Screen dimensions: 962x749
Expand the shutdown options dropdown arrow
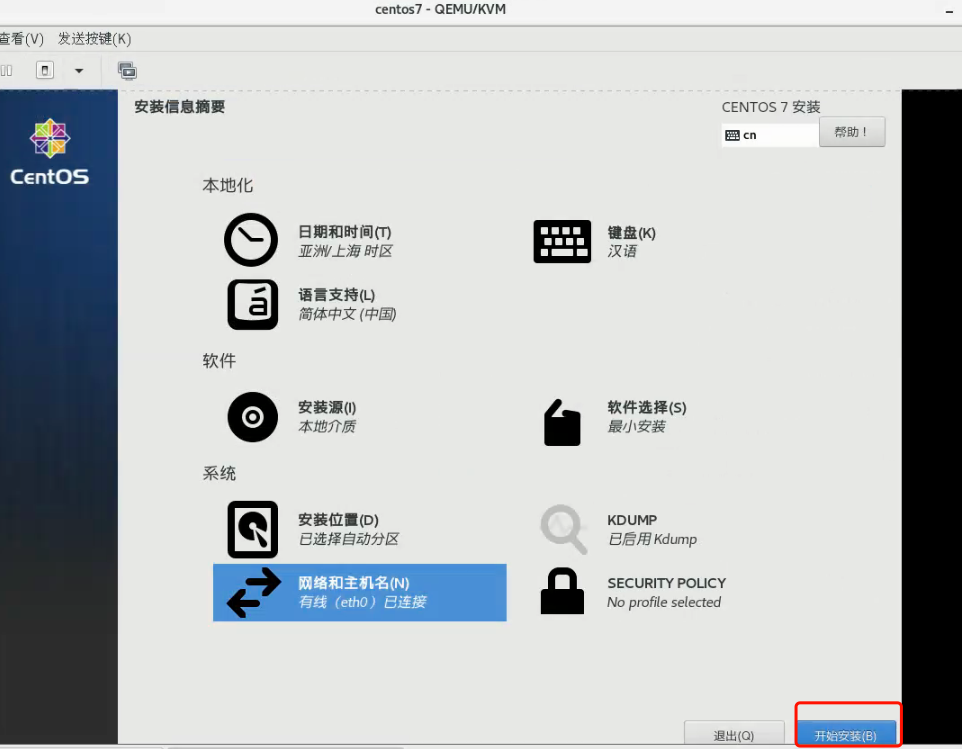79,71
